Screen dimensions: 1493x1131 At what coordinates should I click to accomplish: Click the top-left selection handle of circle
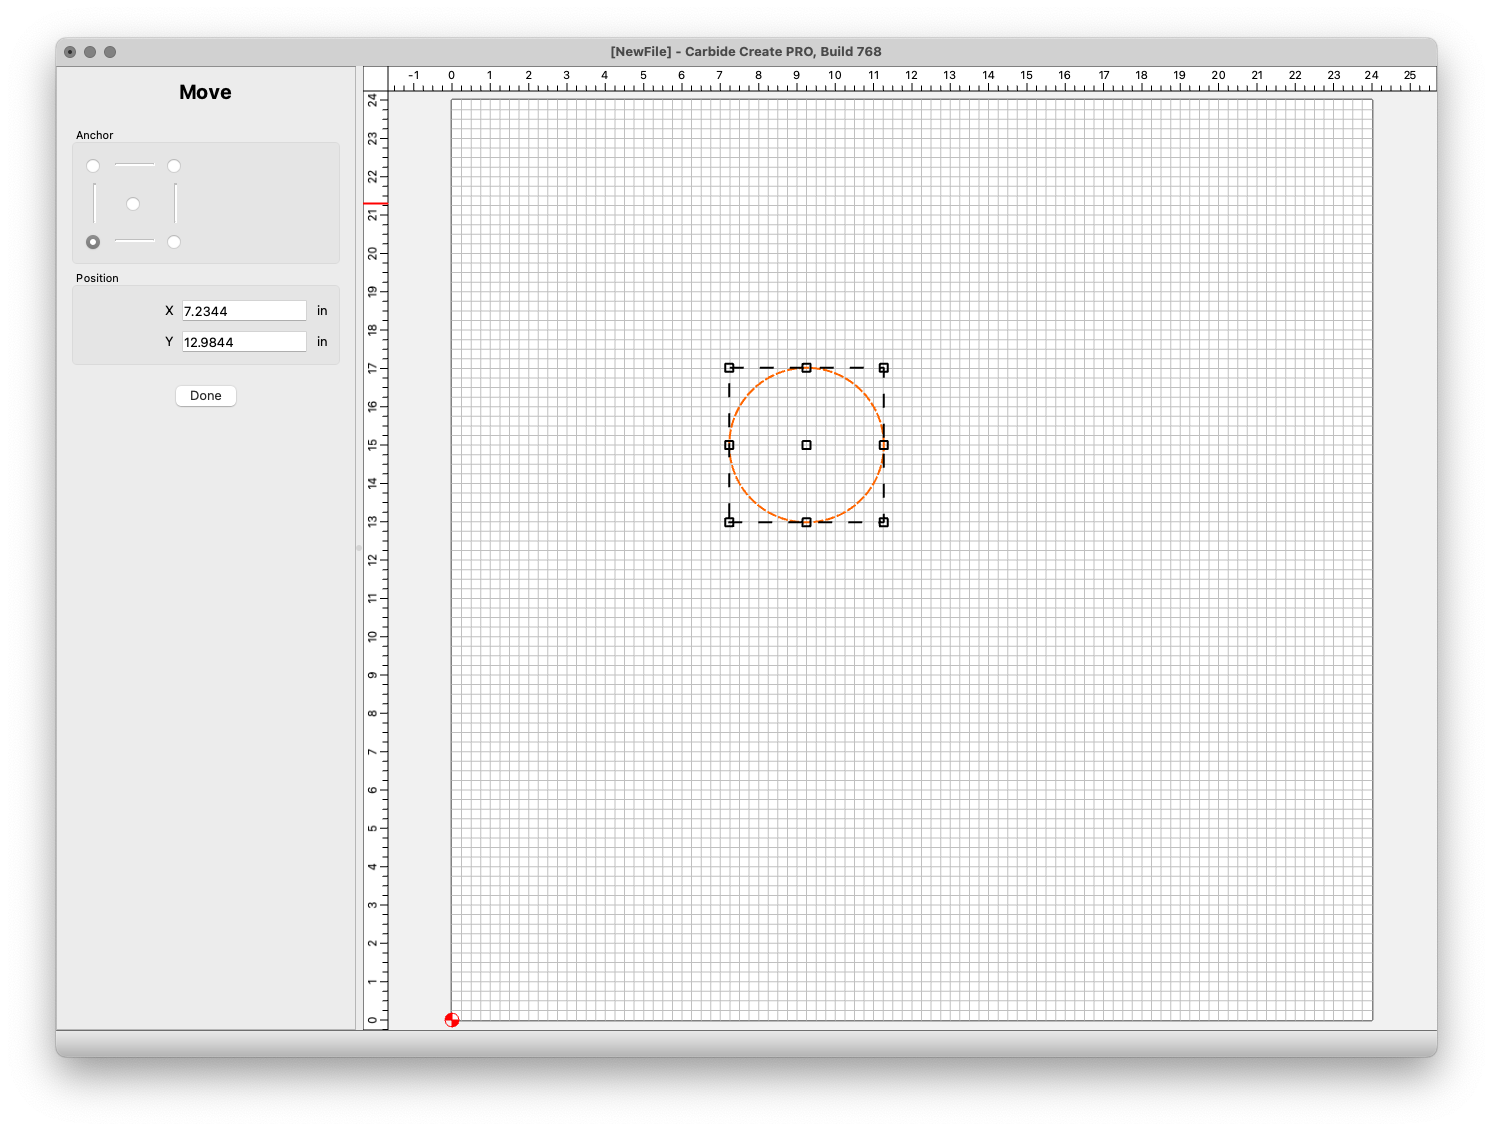[x=729, y=368]
